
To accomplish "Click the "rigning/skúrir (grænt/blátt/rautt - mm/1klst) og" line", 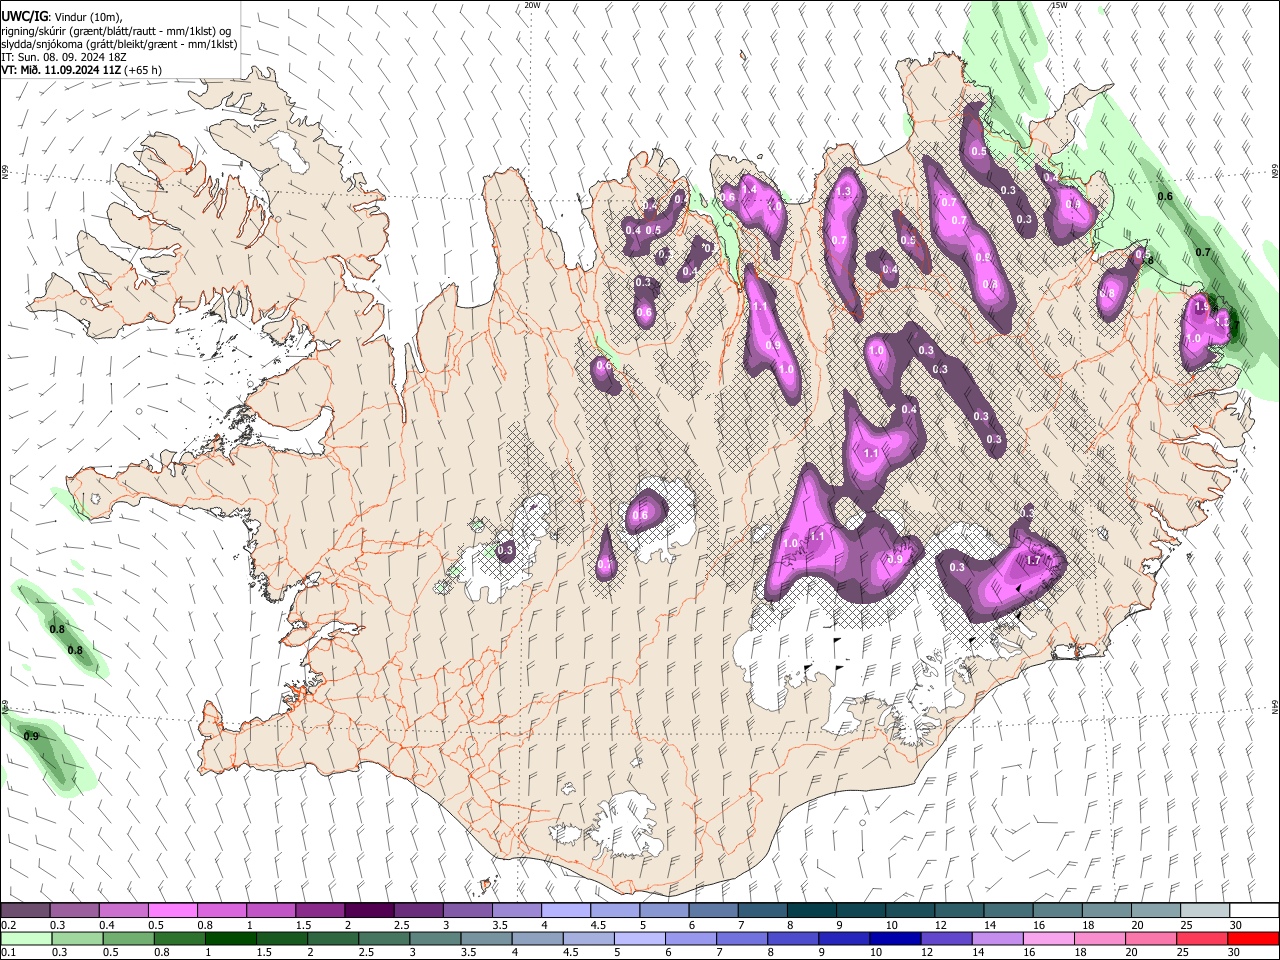I will point(116,31).
